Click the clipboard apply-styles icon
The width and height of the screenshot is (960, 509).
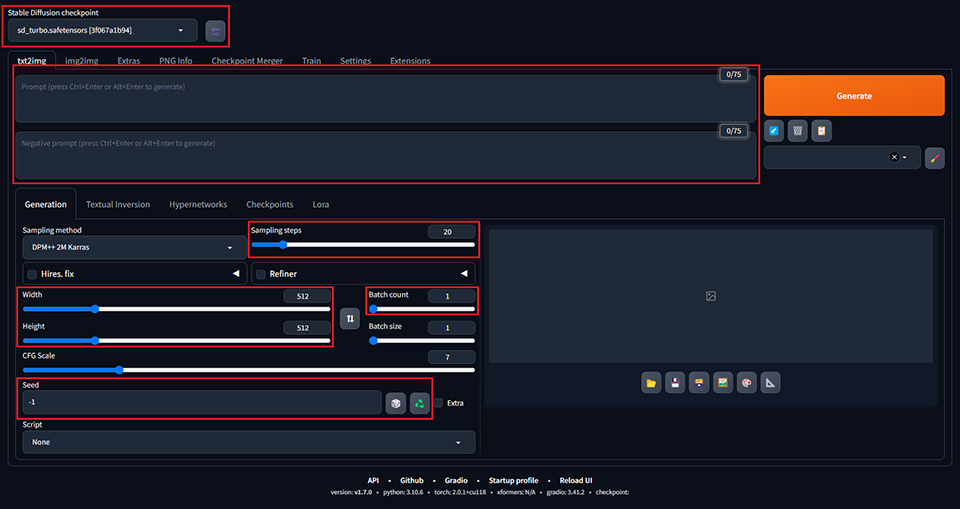(x=821, y=131)
